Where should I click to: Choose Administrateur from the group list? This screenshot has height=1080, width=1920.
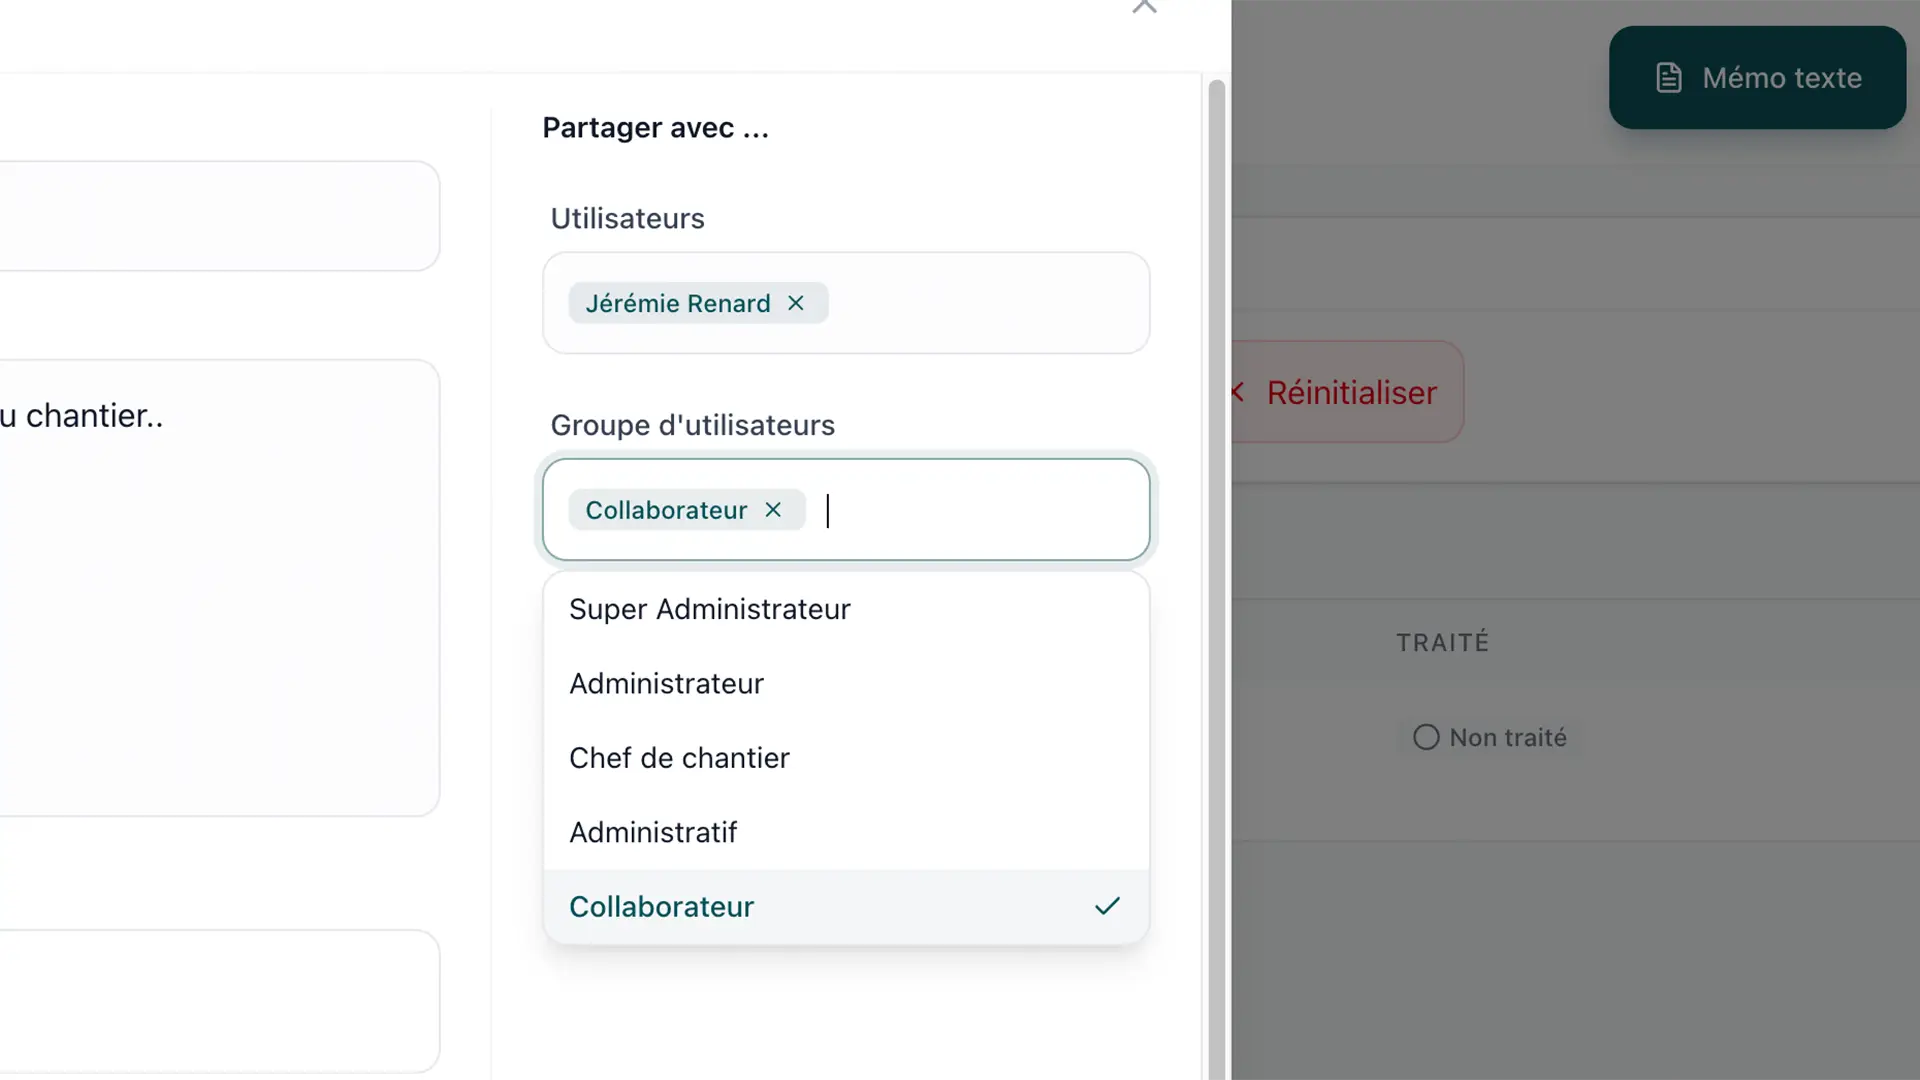[x=846, y=684]
